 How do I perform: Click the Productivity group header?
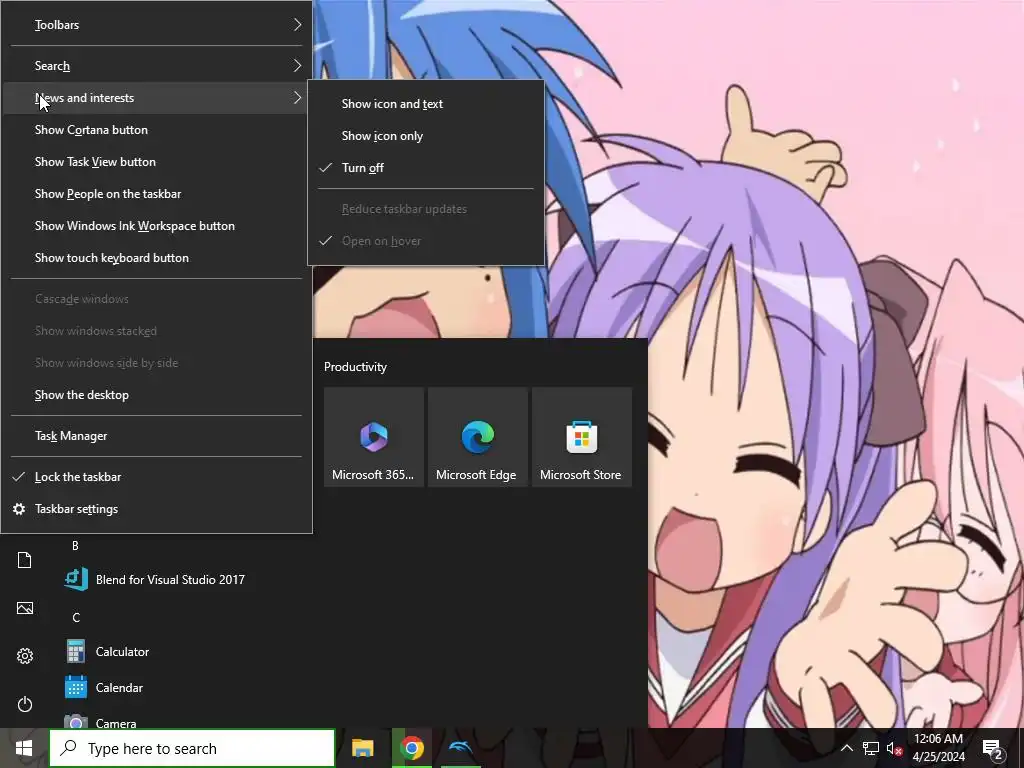355,367
